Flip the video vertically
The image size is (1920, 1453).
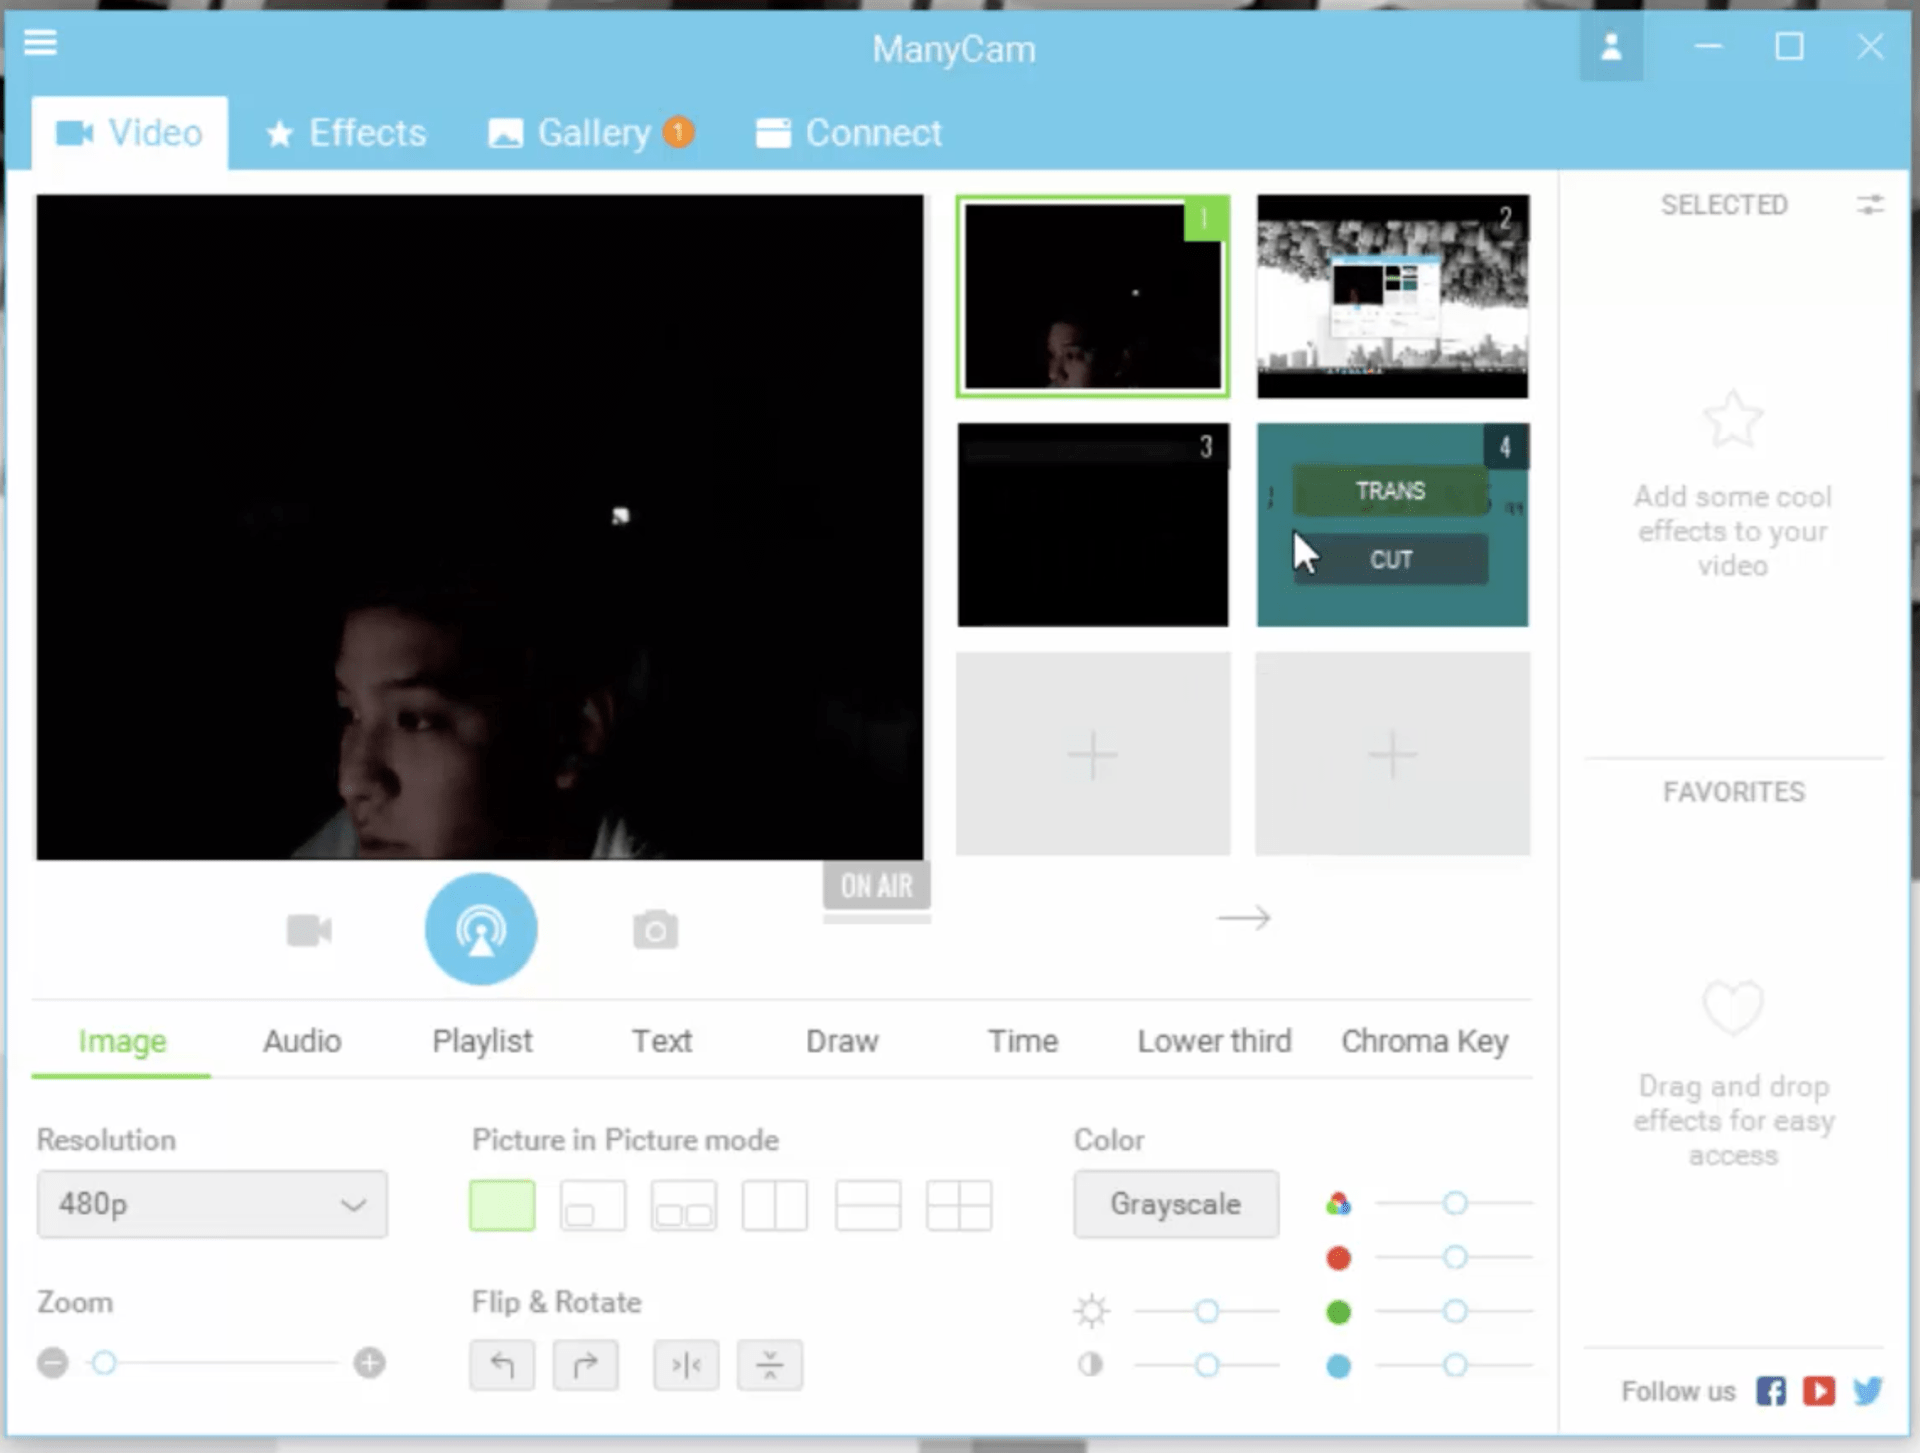point(770,1365)
